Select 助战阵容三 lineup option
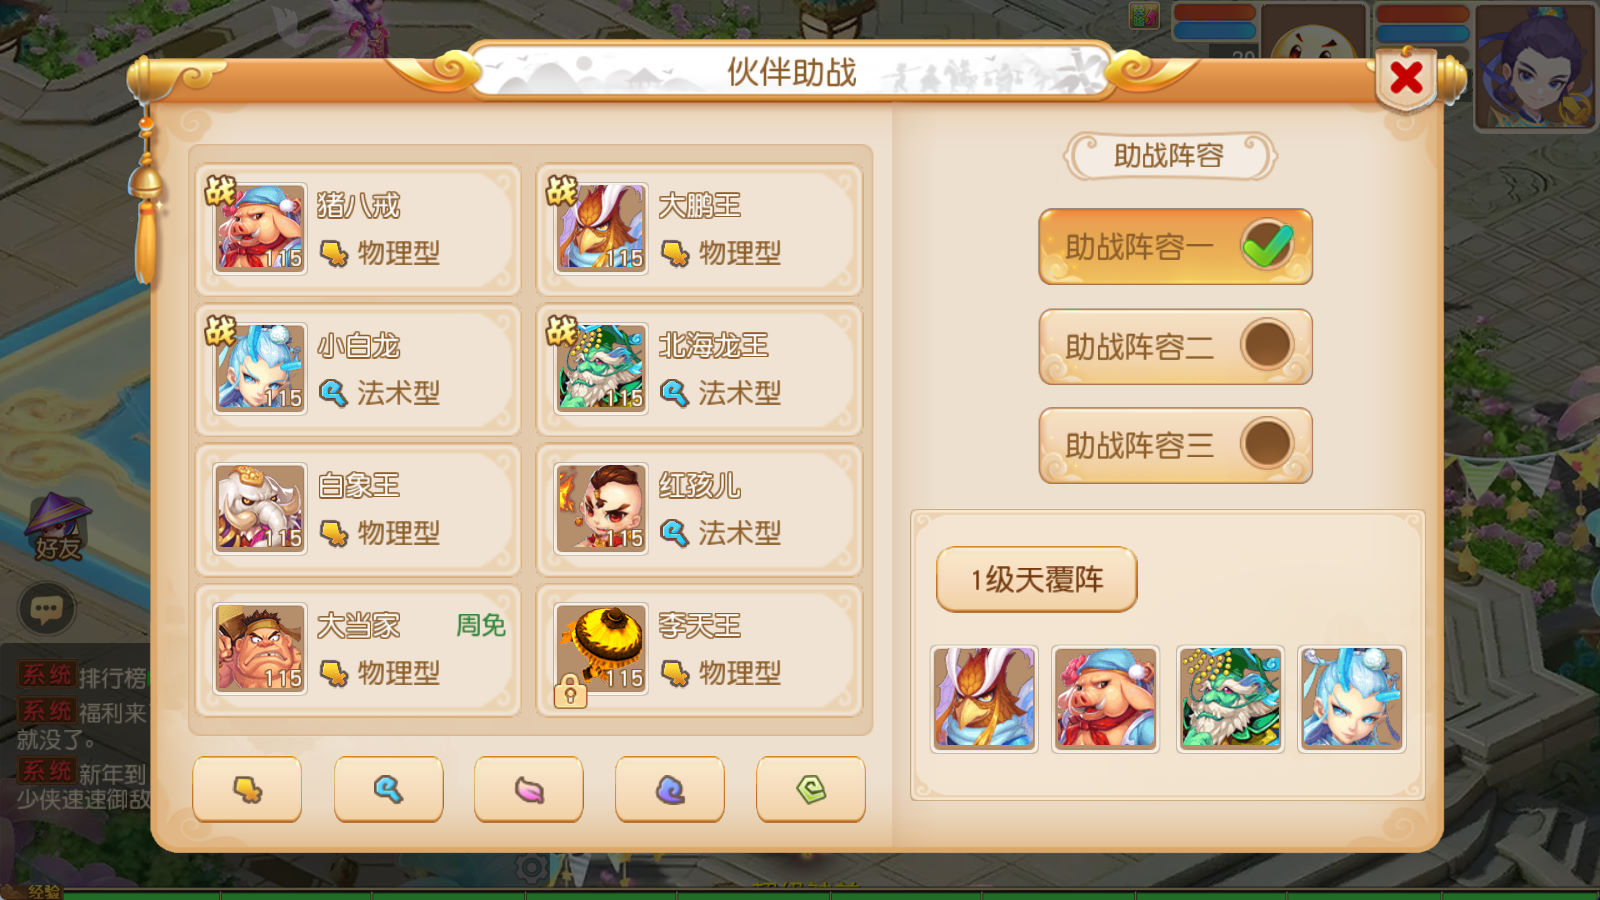1600x900 pixels. tap(1175, 445)
